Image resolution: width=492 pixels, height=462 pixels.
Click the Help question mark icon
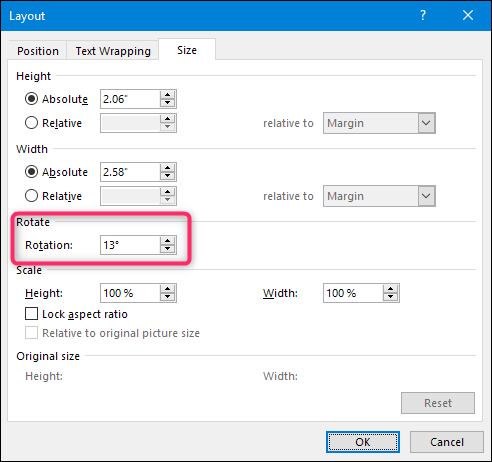pyautogui.click(x=423, y=15)
